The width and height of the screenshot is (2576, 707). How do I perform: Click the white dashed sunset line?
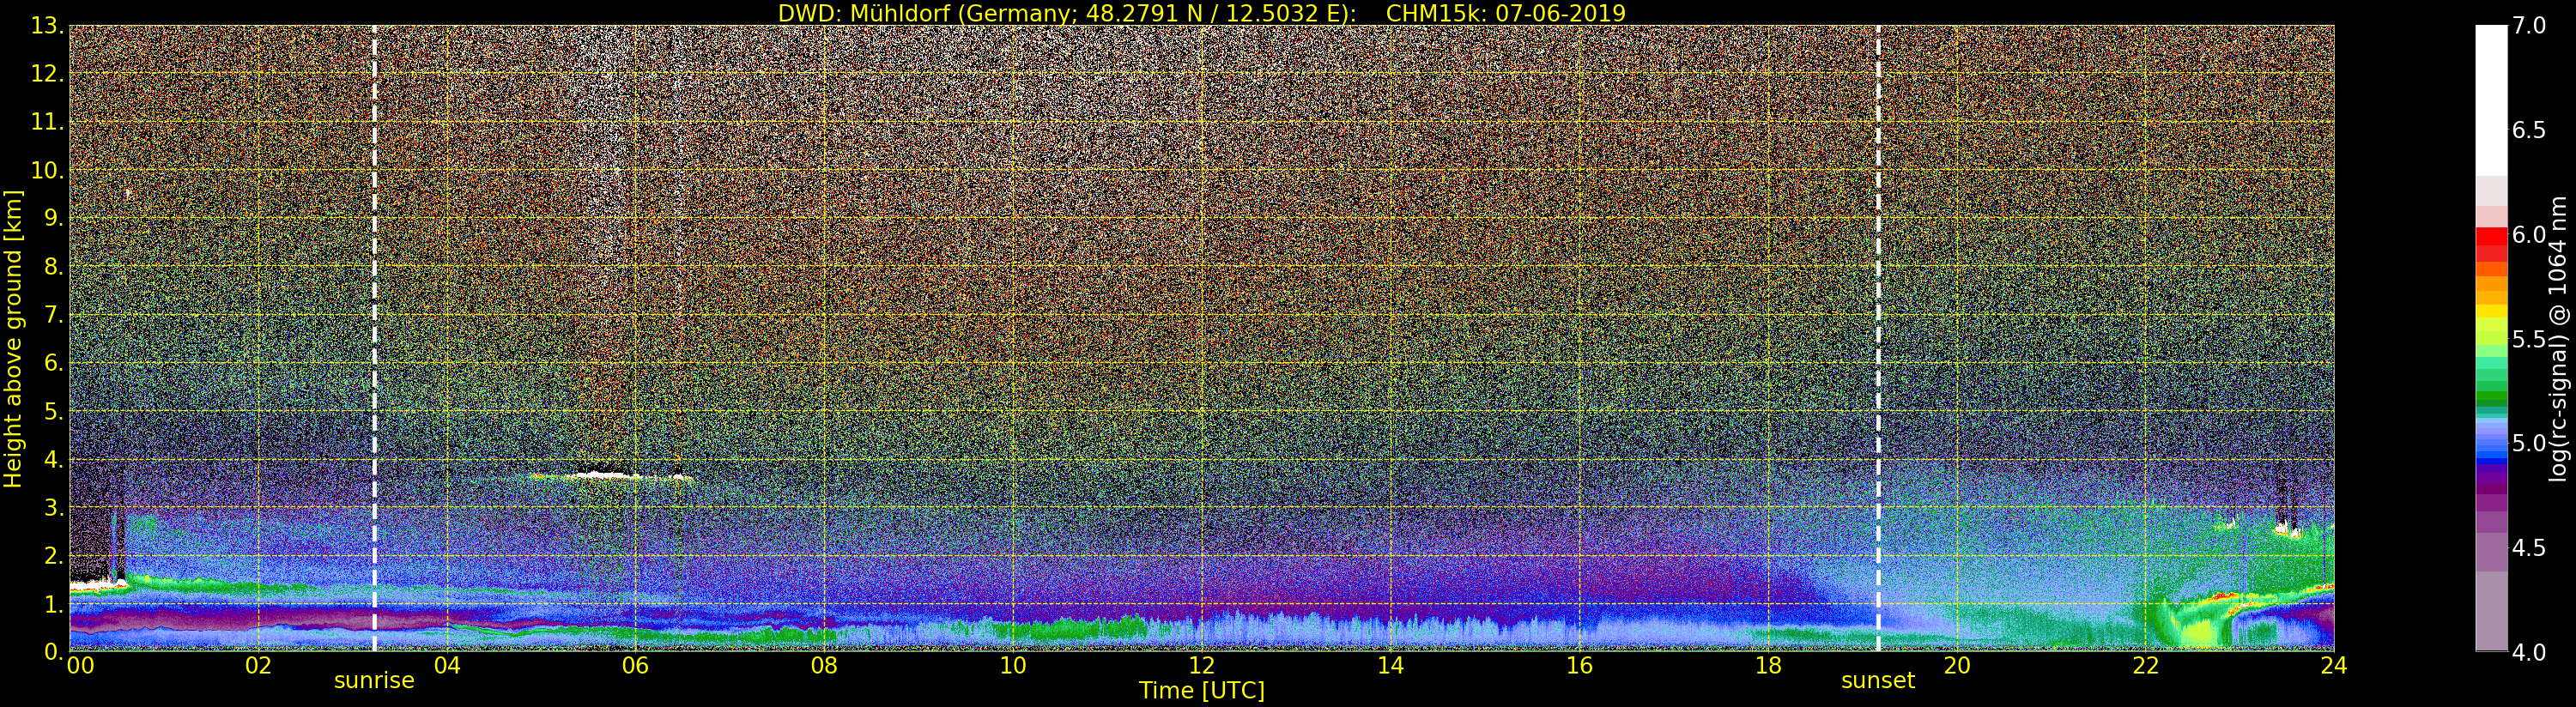pos(1878,339)
